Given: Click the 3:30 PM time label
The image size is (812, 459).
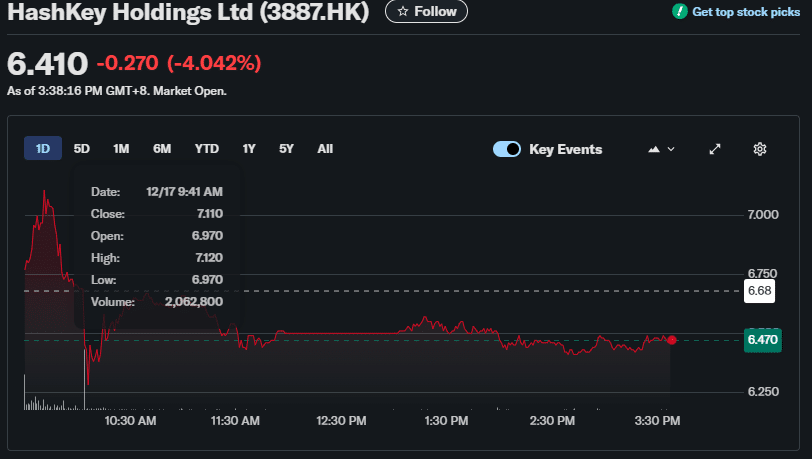Looking at the screenshot, I should pos(658,421).
